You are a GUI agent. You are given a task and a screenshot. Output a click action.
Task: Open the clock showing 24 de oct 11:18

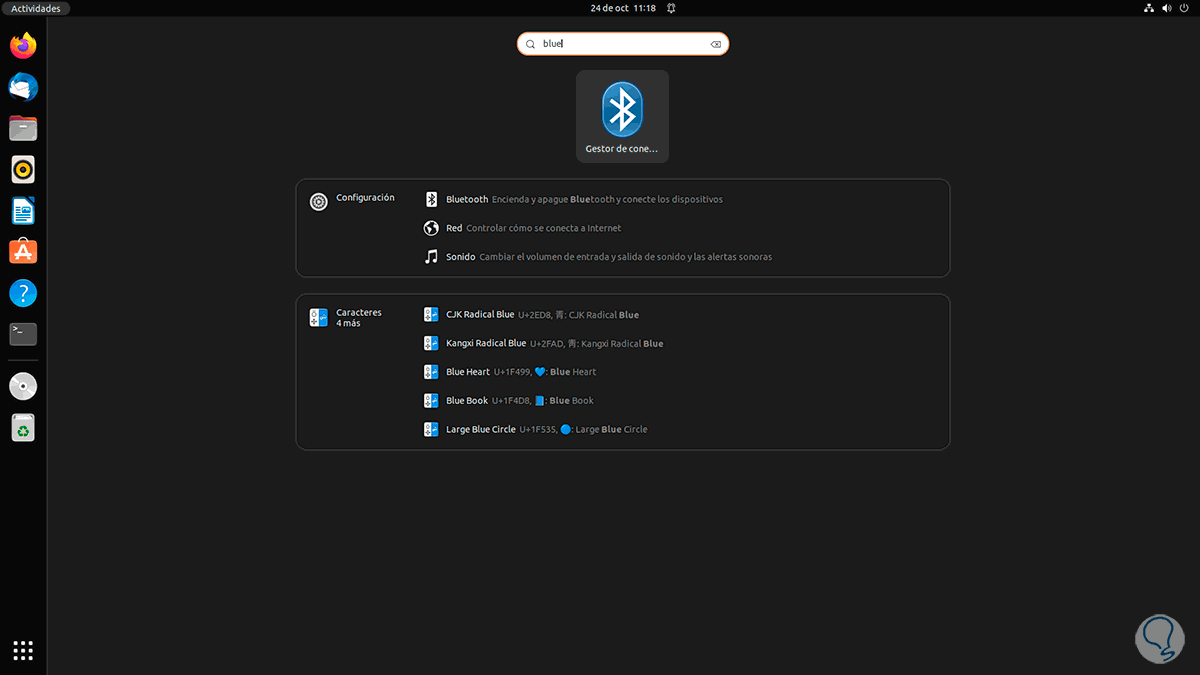point(623,8)
